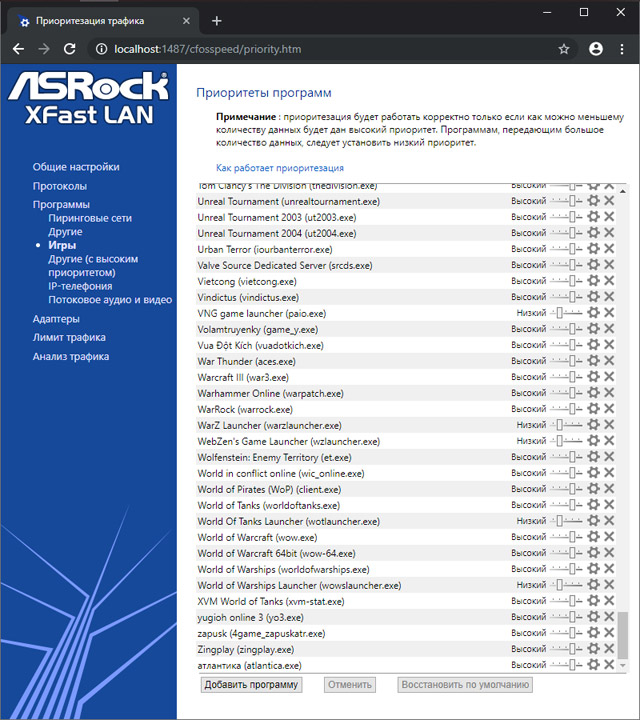Adjust priority slider for Zingplay
640x720 pixels.
pos(567,649)
